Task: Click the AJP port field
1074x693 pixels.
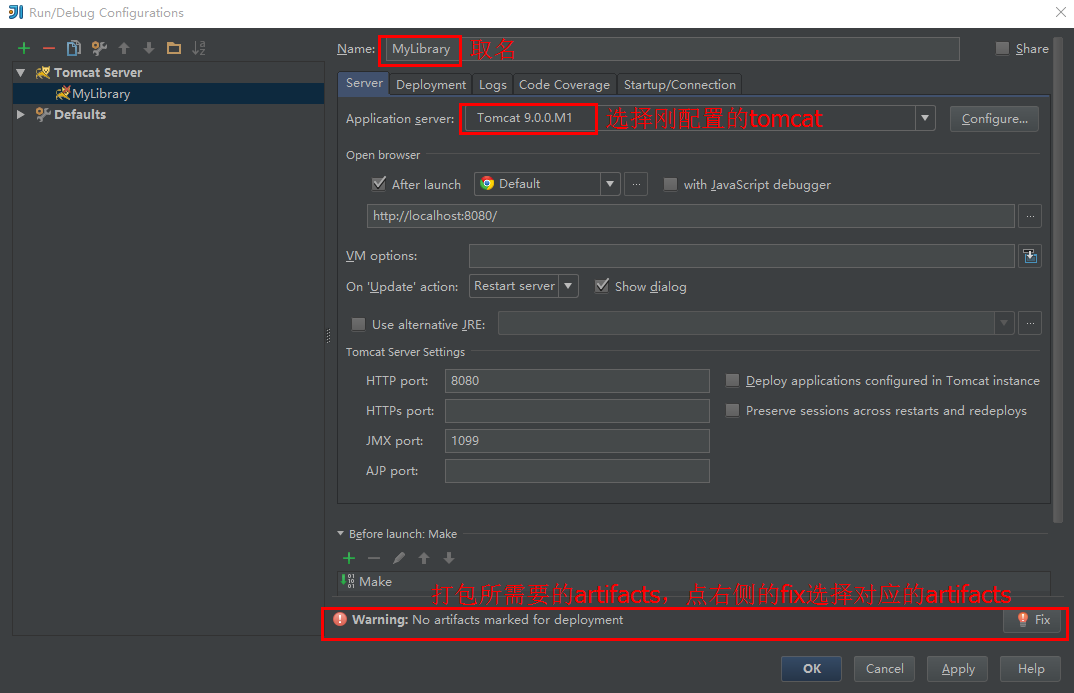Action: click(x=577, y=471)
